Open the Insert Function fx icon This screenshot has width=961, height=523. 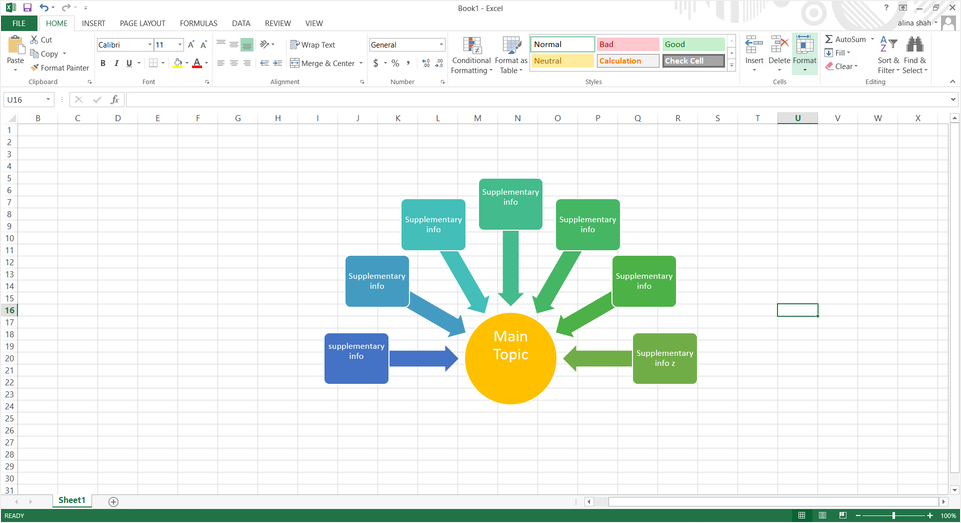click(x=115, y=100)
